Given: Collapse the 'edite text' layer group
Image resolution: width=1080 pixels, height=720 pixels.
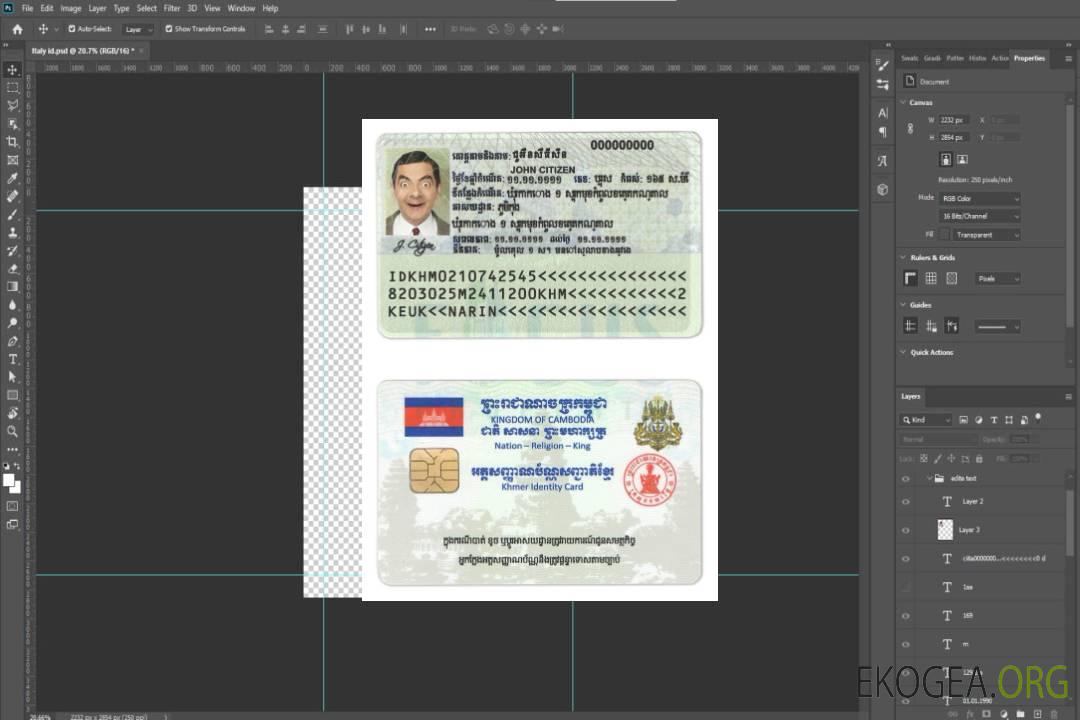Looking at the screenshot, I should pos(928,478).
